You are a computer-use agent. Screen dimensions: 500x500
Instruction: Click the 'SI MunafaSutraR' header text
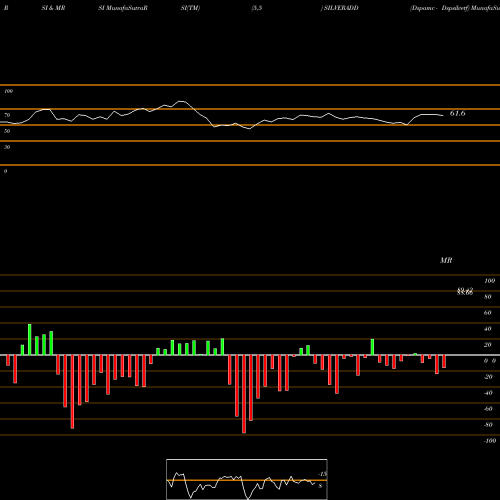click(123, 8)
